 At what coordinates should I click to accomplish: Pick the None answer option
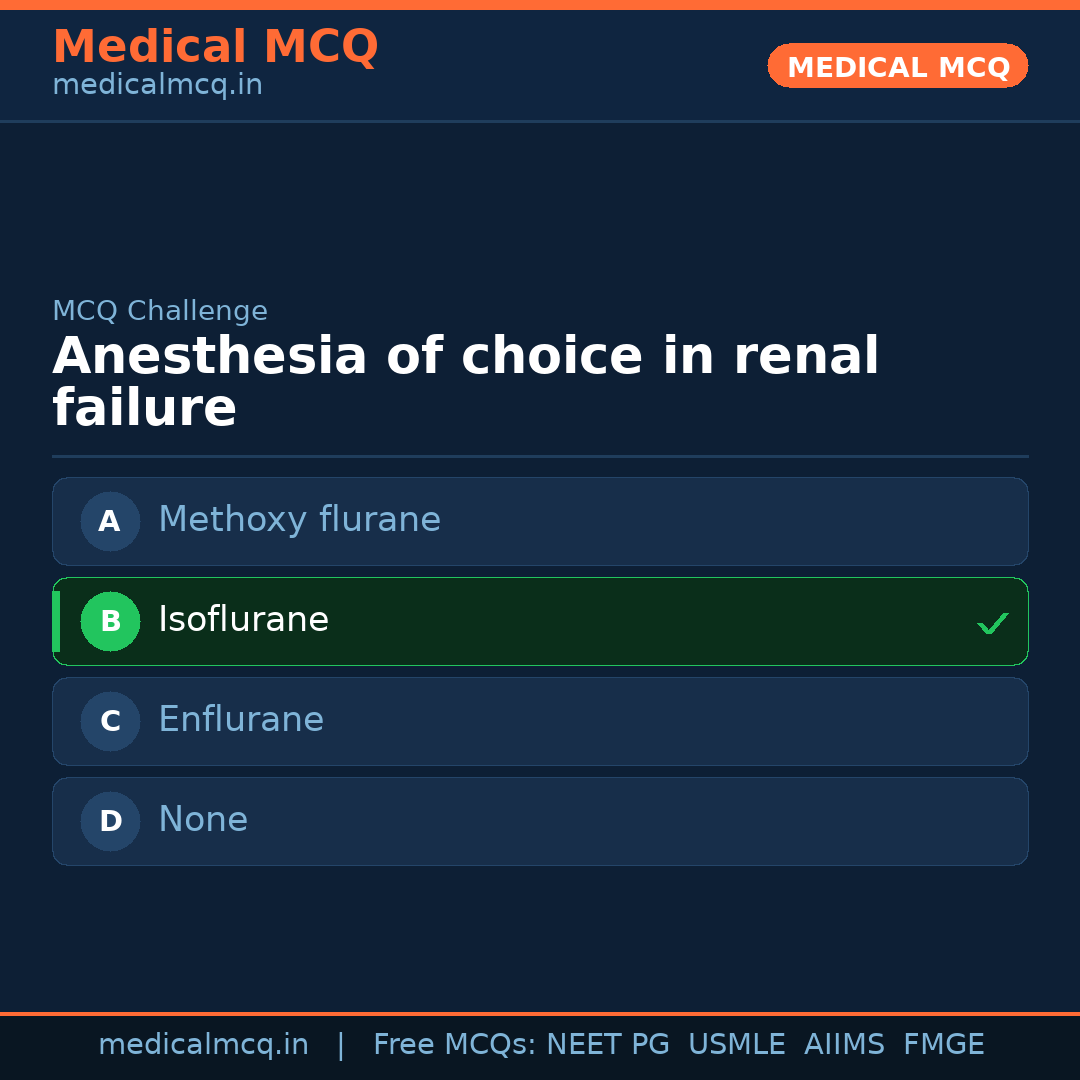[203, 820]
